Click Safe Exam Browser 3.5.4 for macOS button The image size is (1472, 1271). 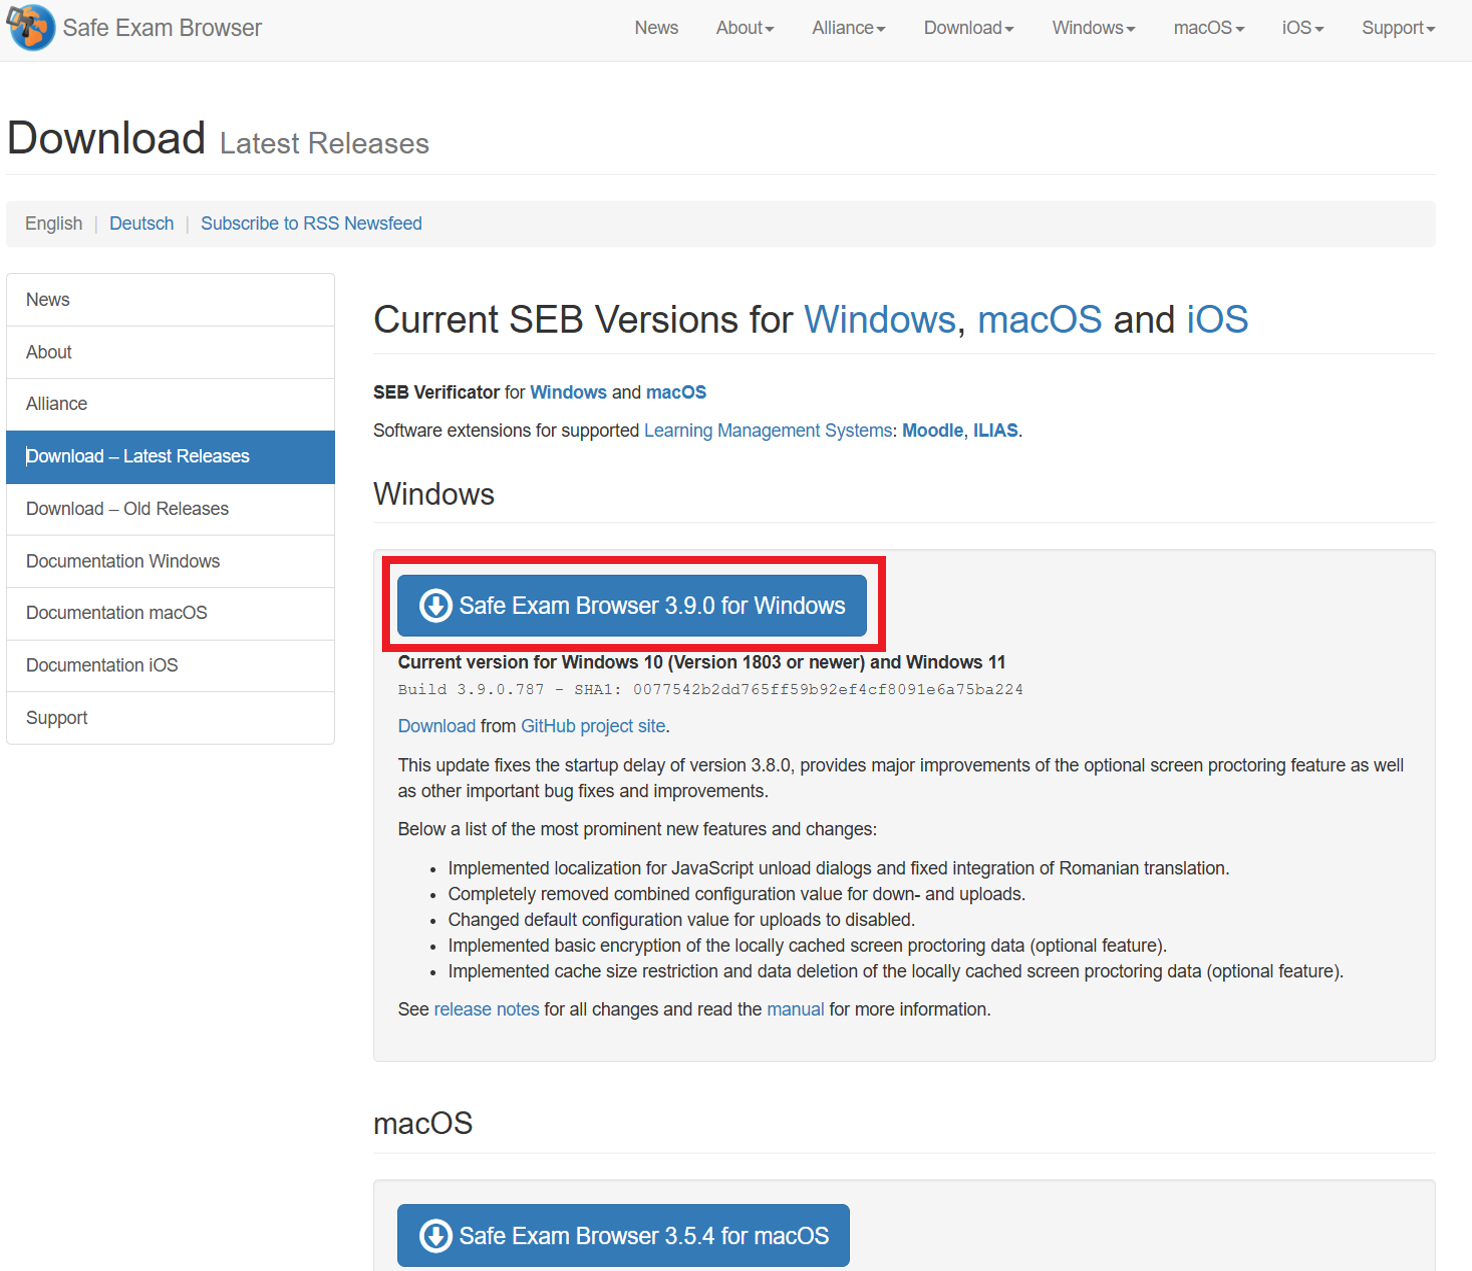[623, 1236]
